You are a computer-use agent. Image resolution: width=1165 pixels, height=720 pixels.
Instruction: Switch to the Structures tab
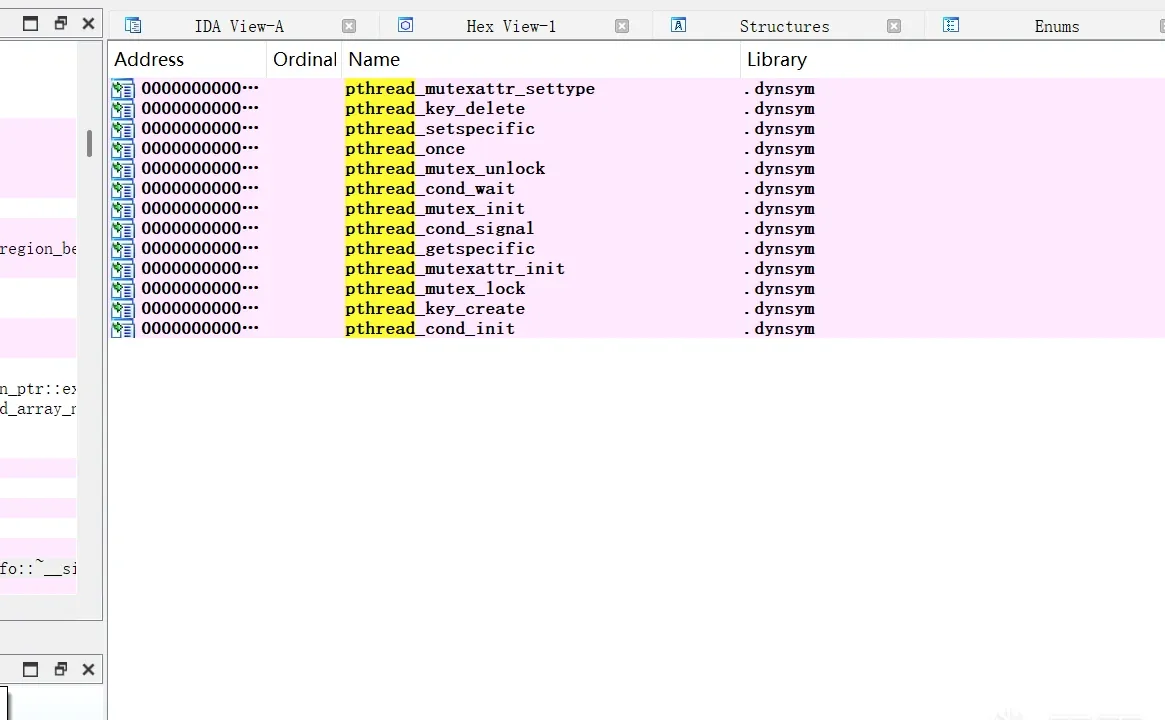click(784, 26)
